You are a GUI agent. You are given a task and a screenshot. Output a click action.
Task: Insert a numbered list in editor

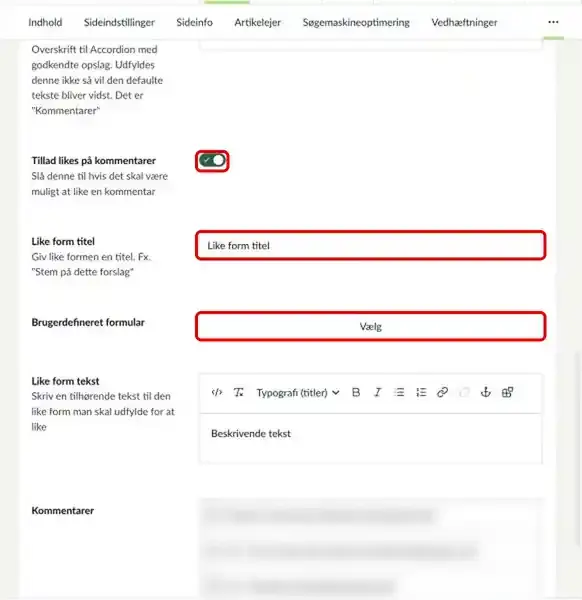pyautogui.click(x=421, y=393)
